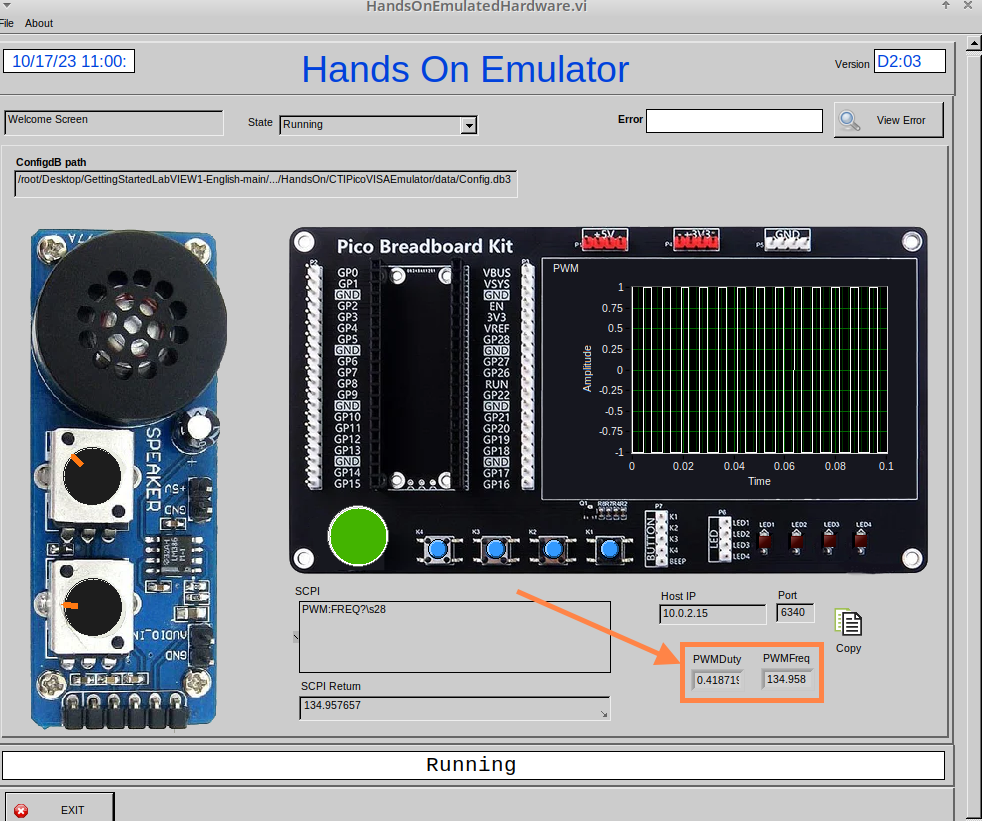Push the K3 blue button
Image resolution: width=982 pixels, height=821 pixels.
[495, 550]
